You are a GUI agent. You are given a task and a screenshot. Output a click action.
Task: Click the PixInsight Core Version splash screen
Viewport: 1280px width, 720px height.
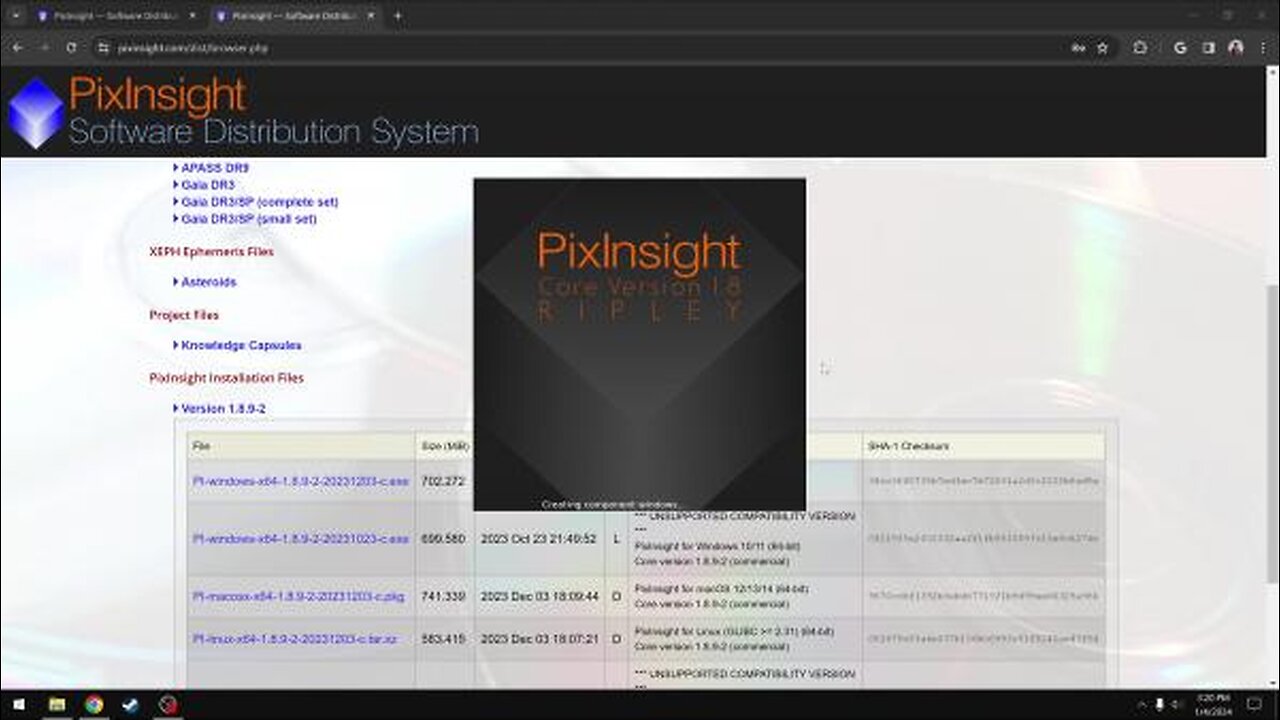[x=639, y=345]
